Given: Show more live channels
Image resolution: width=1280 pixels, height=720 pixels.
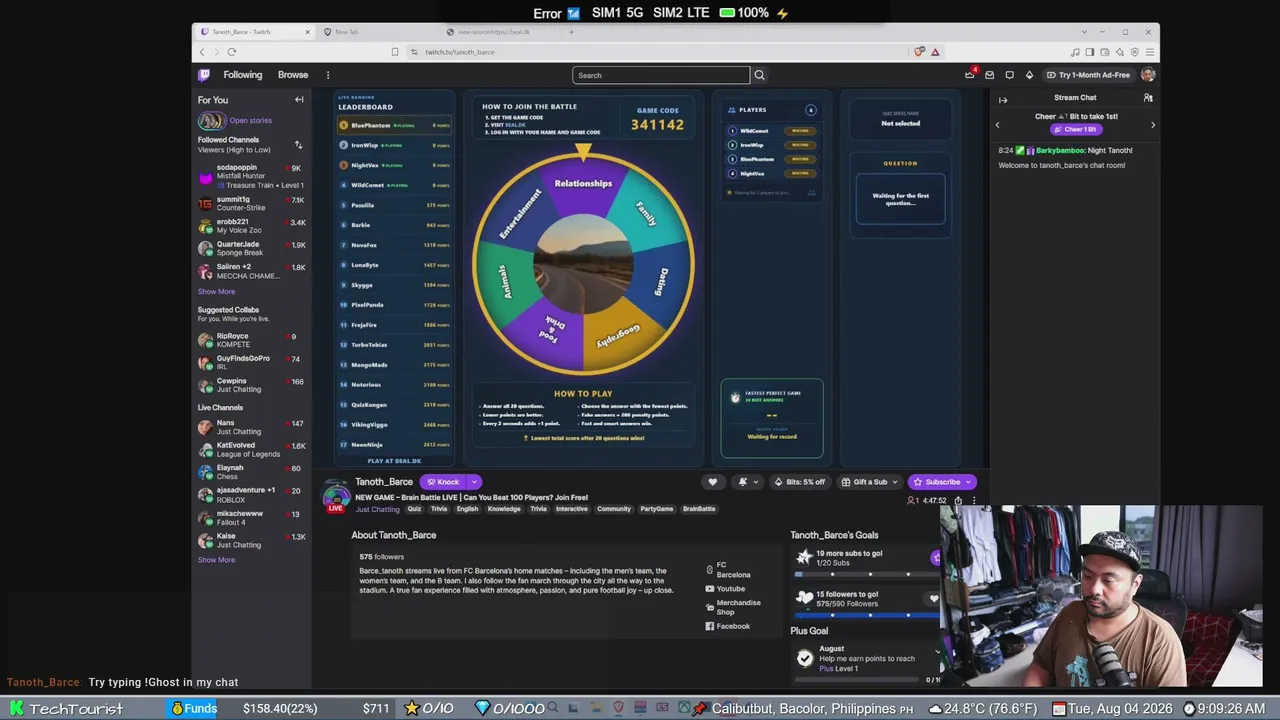Looking at the screenshot, I should [216, 560].
